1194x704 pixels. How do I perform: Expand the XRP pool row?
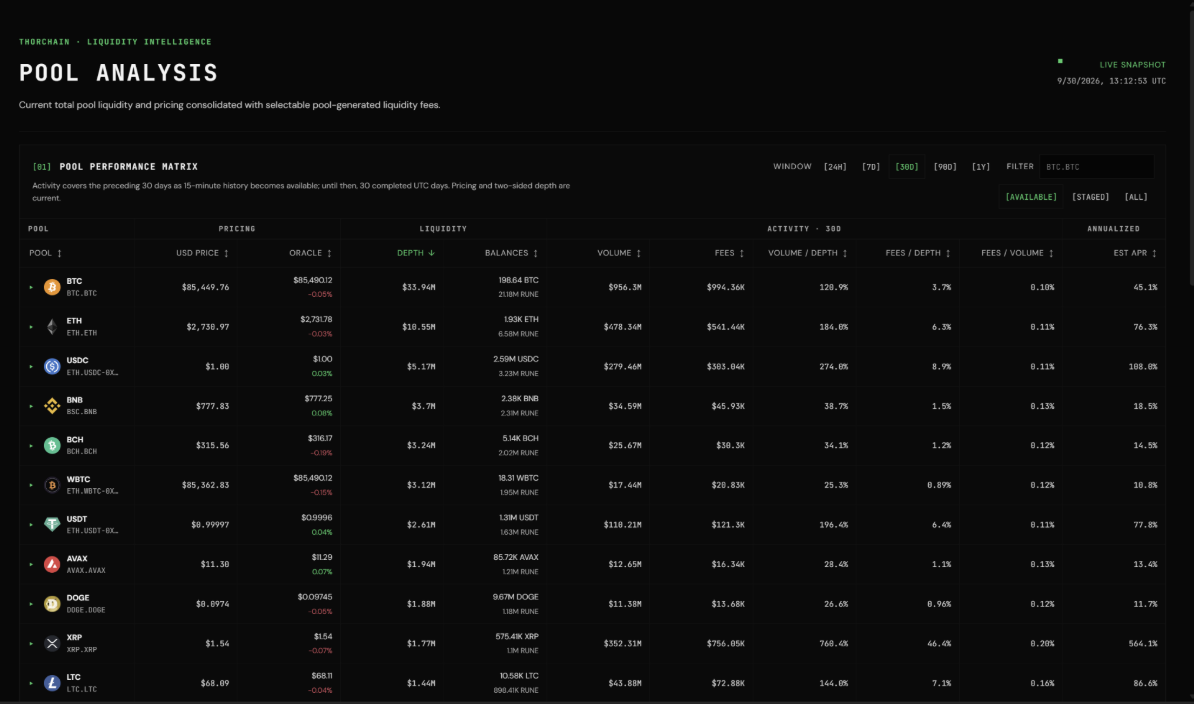(31, 643)
